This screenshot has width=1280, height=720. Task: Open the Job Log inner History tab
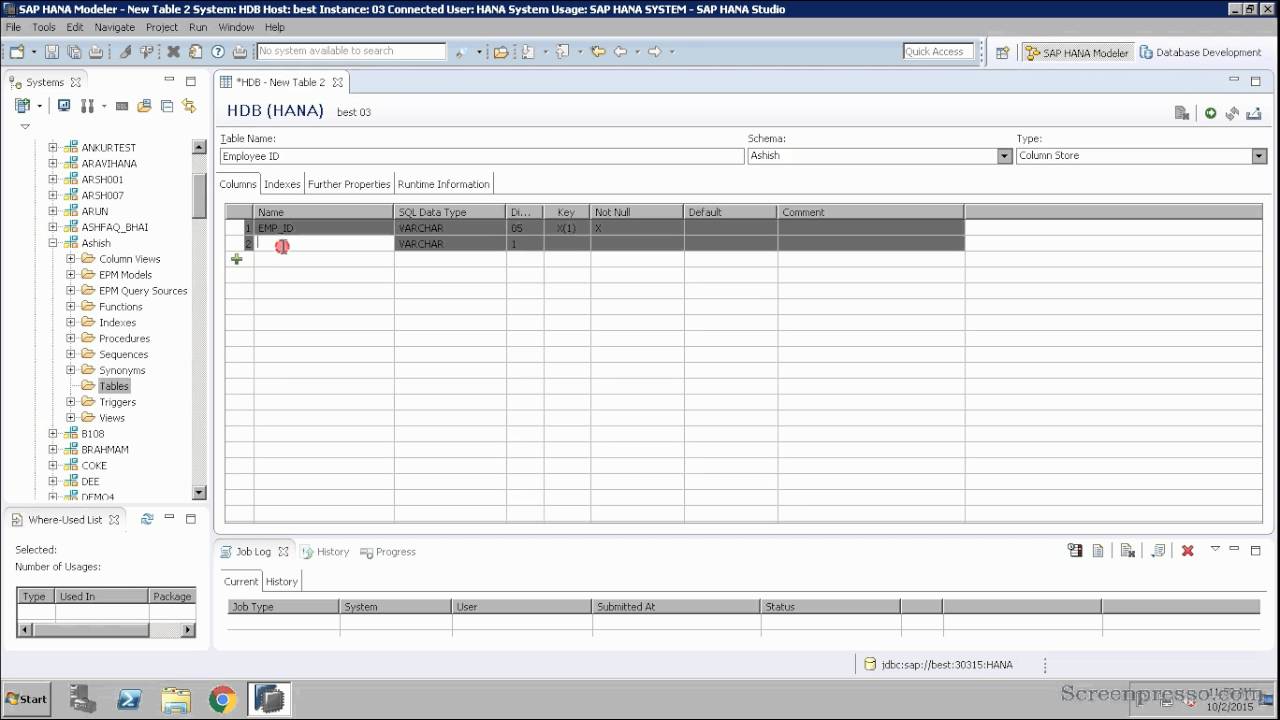point(281,581)
